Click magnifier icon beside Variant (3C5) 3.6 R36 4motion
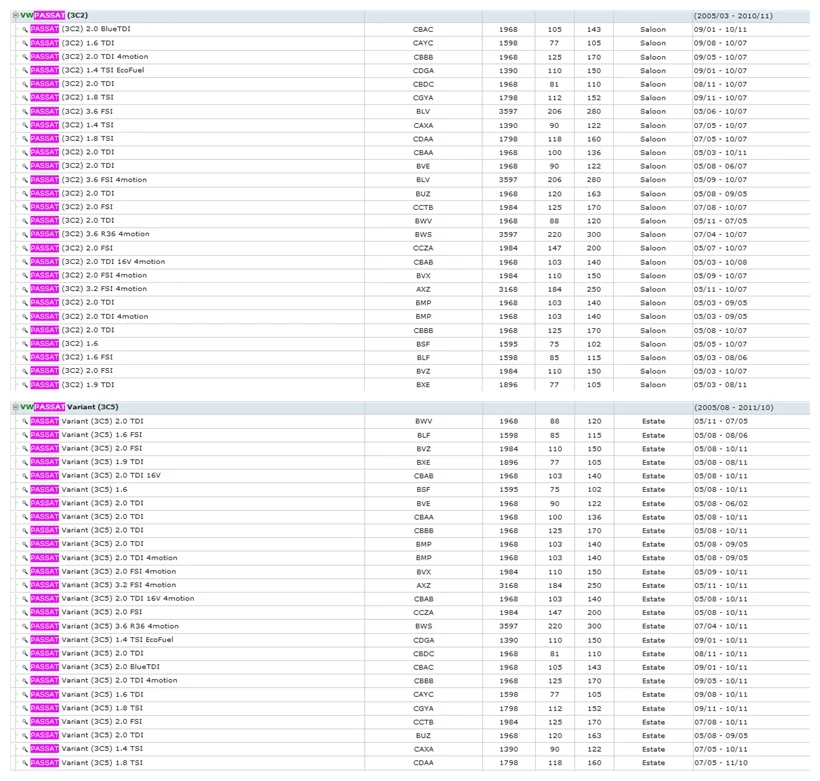Image resolution: width=820 pixels, height=781 pixels. tap(24, 626)
